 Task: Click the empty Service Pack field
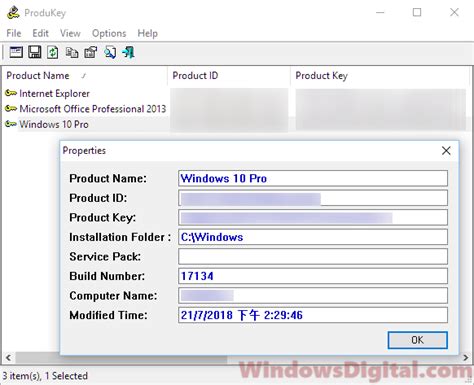pos(313,256)
